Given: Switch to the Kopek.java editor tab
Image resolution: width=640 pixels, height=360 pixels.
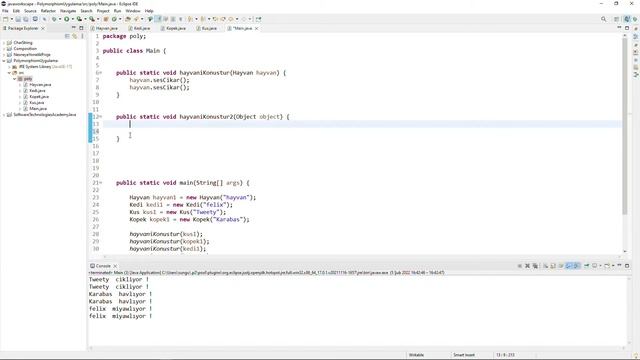Looking at the screenshot, I should tap(174, 28).
